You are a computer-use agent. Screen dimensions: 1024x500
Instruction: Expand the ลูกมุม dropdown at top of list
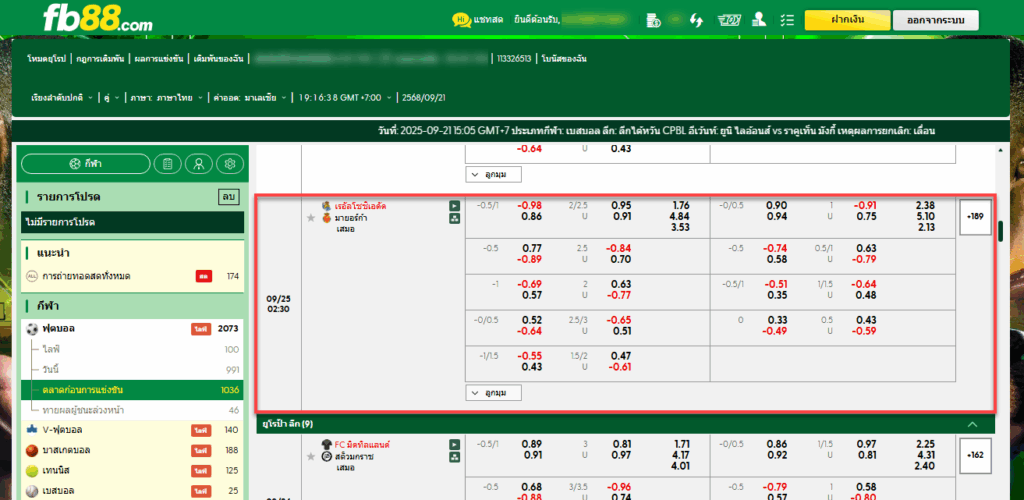[x=493, y=175]
